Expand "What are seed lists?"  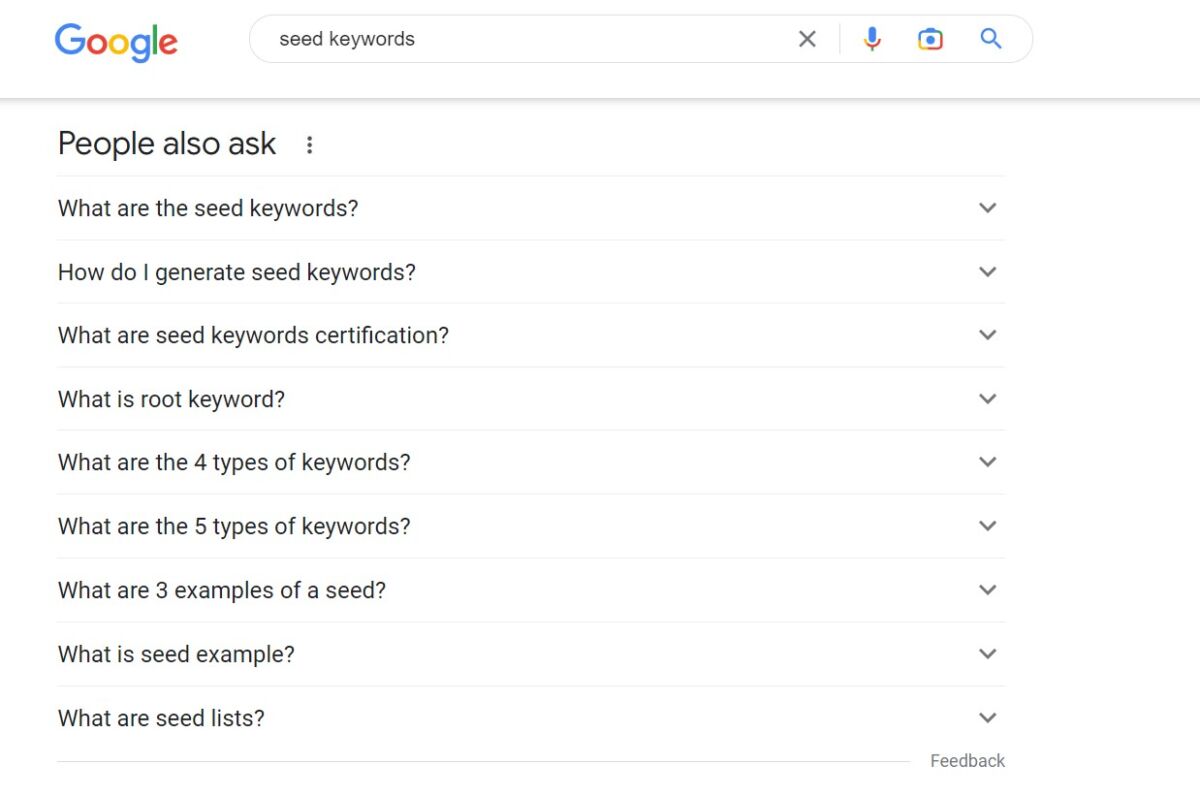987,718
